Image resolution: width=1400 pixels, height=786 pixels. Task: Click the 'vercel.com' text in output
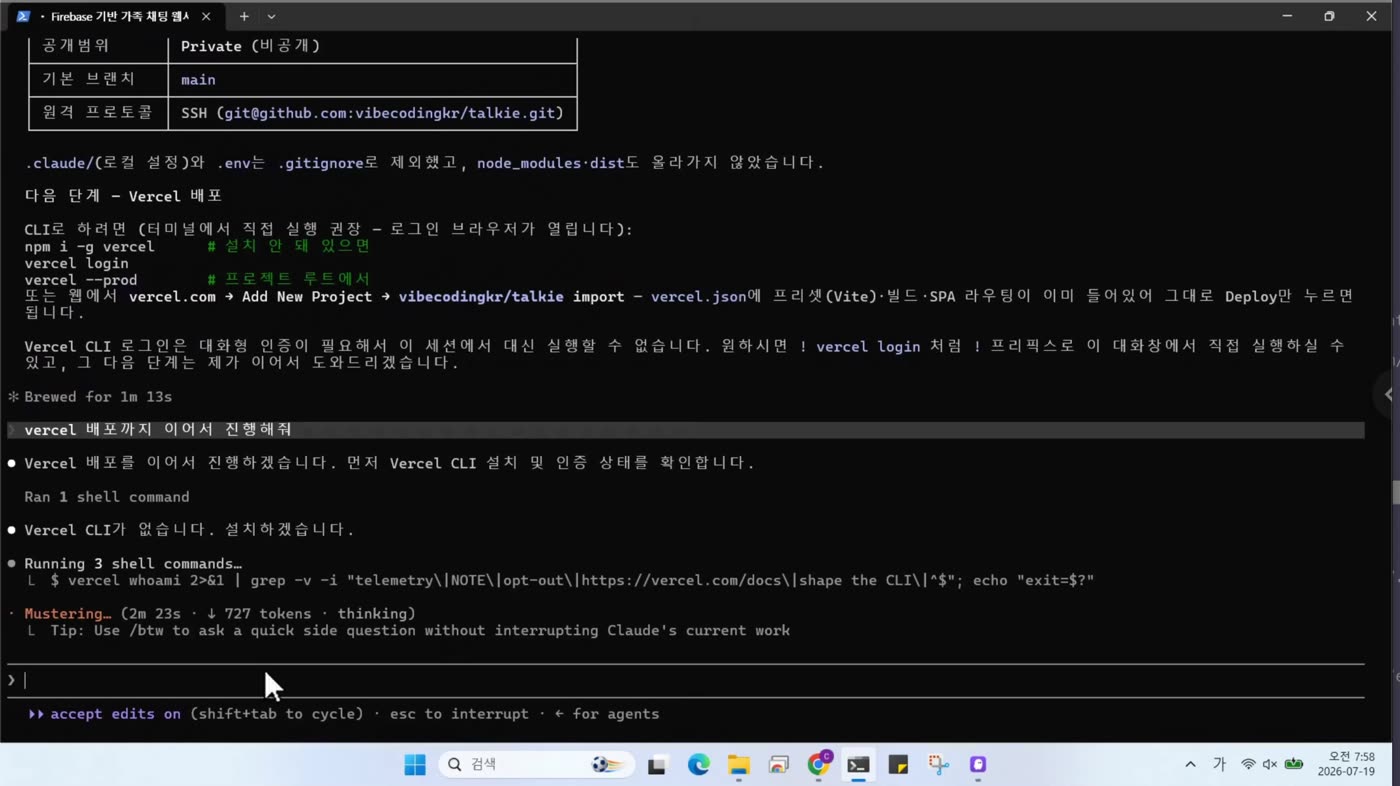click(172, 296)
